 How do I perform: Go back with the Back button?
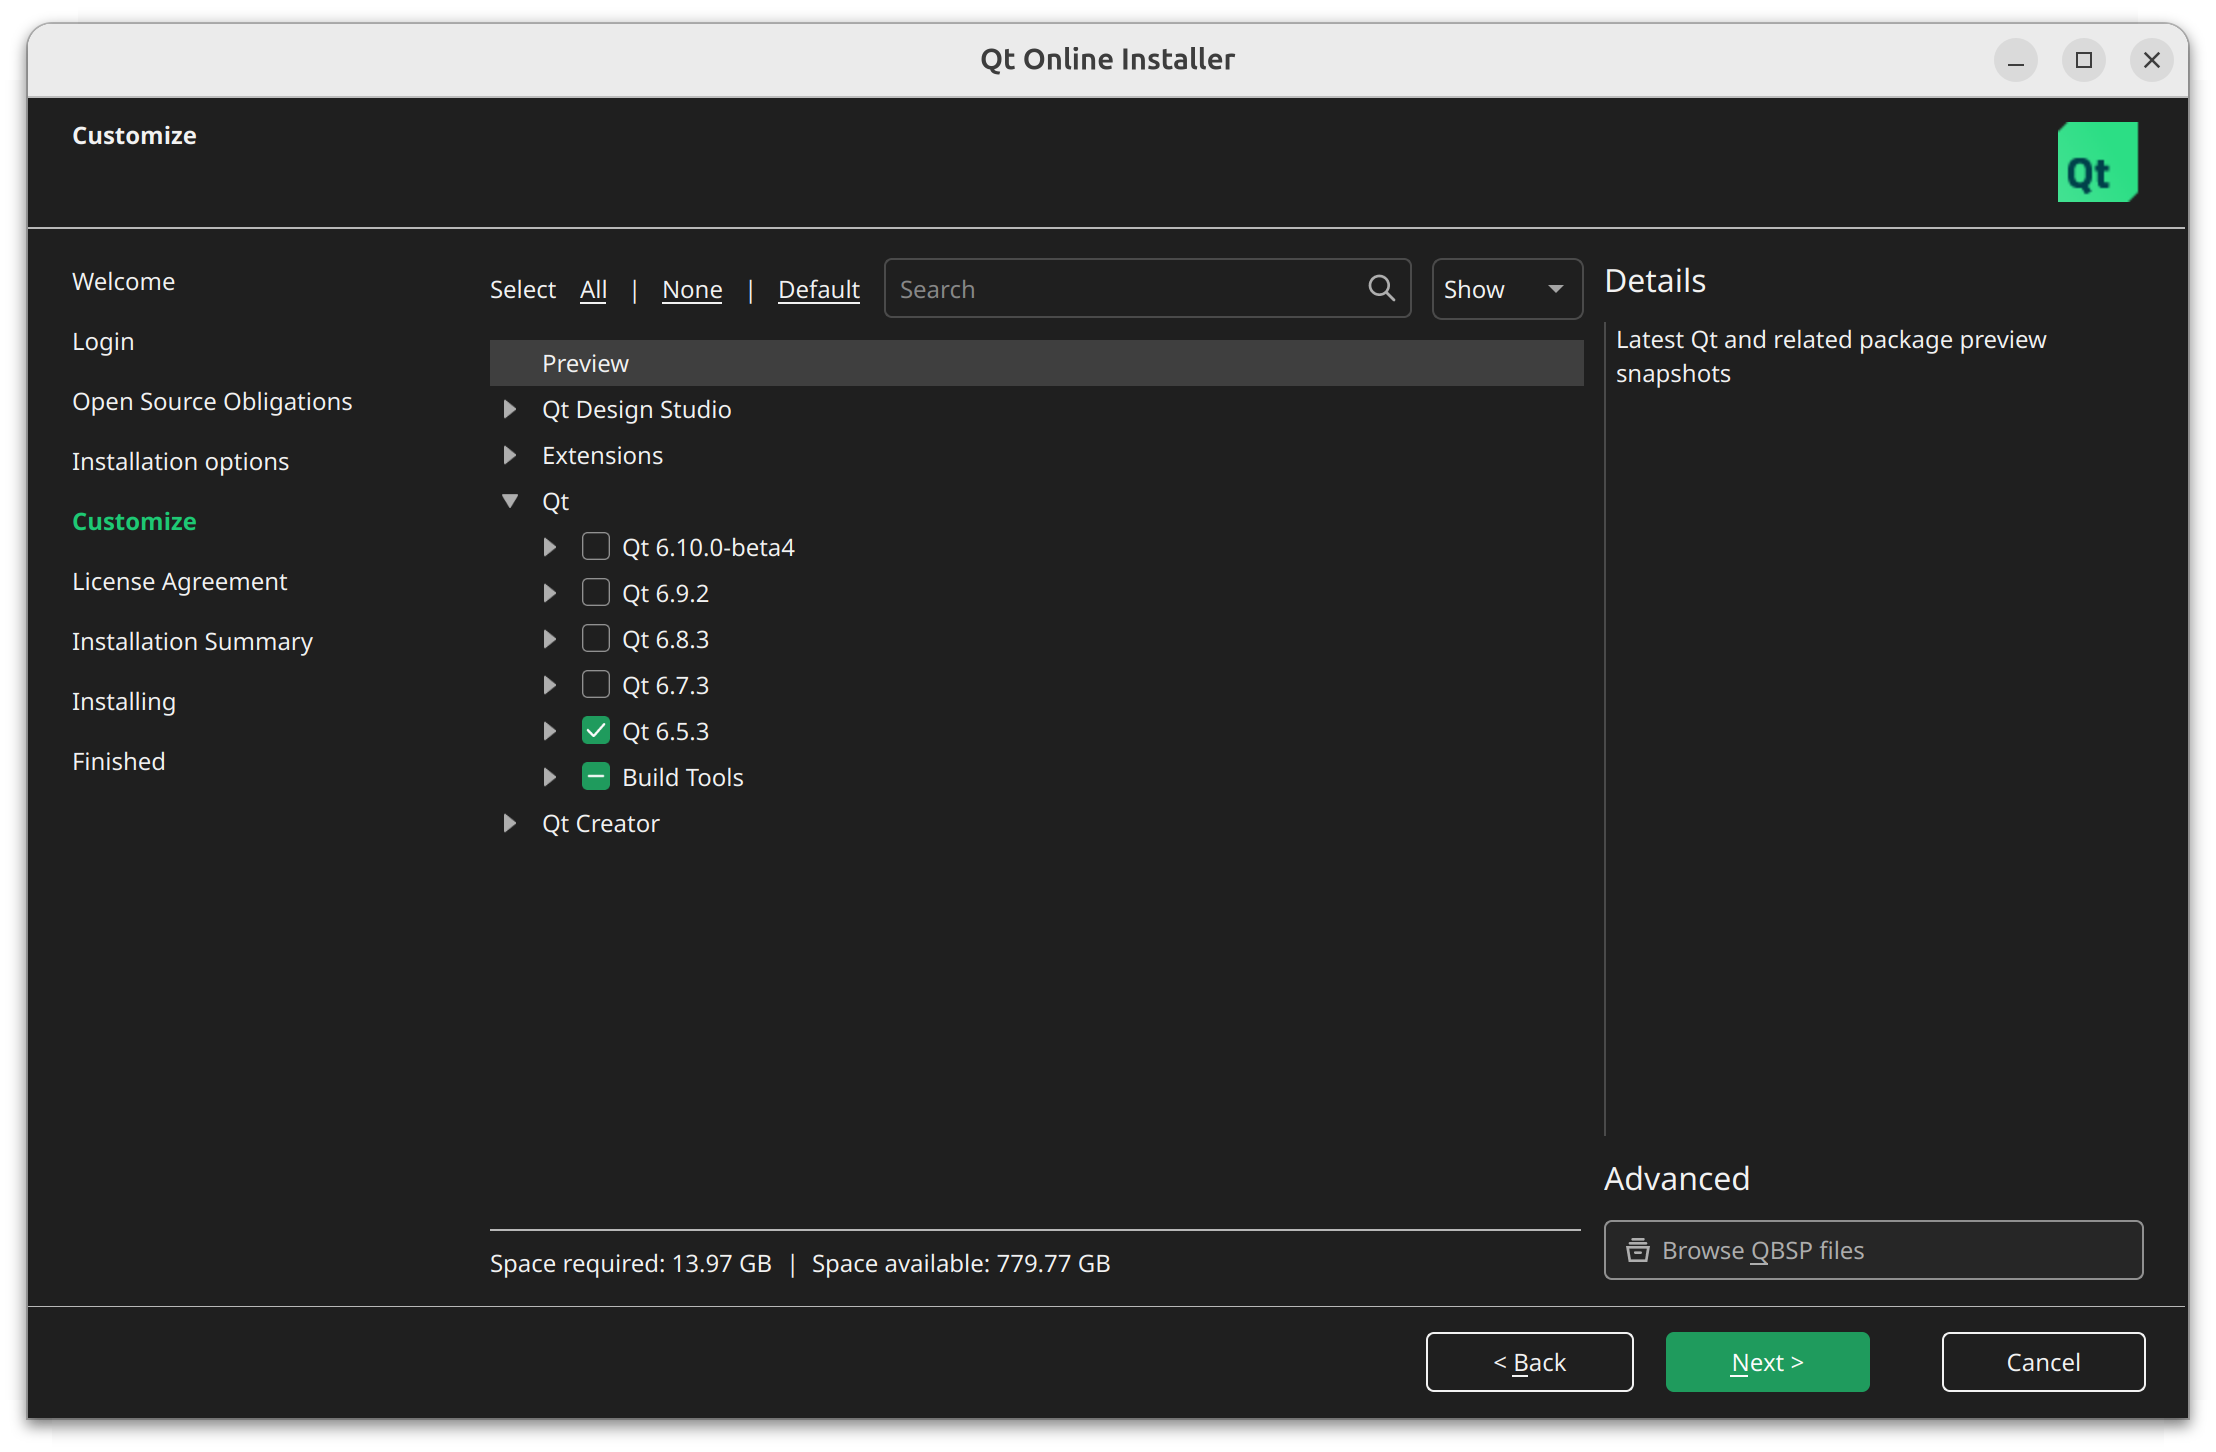(1529, 1362)
